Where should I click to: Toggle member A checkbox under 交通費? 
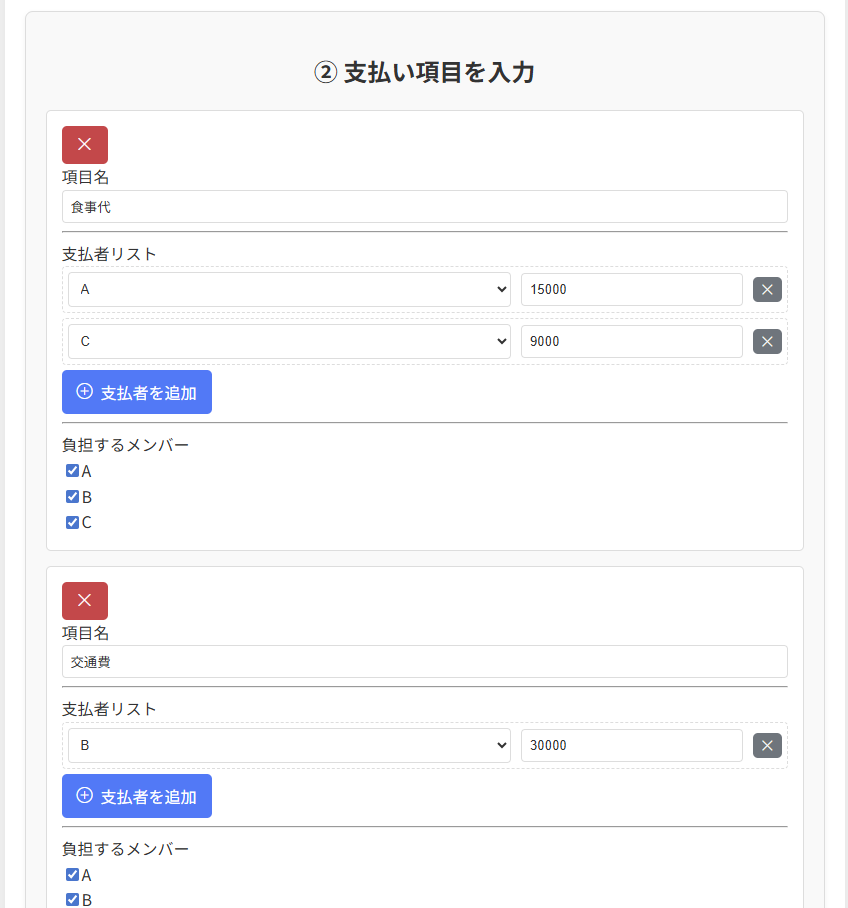[72, 874]
